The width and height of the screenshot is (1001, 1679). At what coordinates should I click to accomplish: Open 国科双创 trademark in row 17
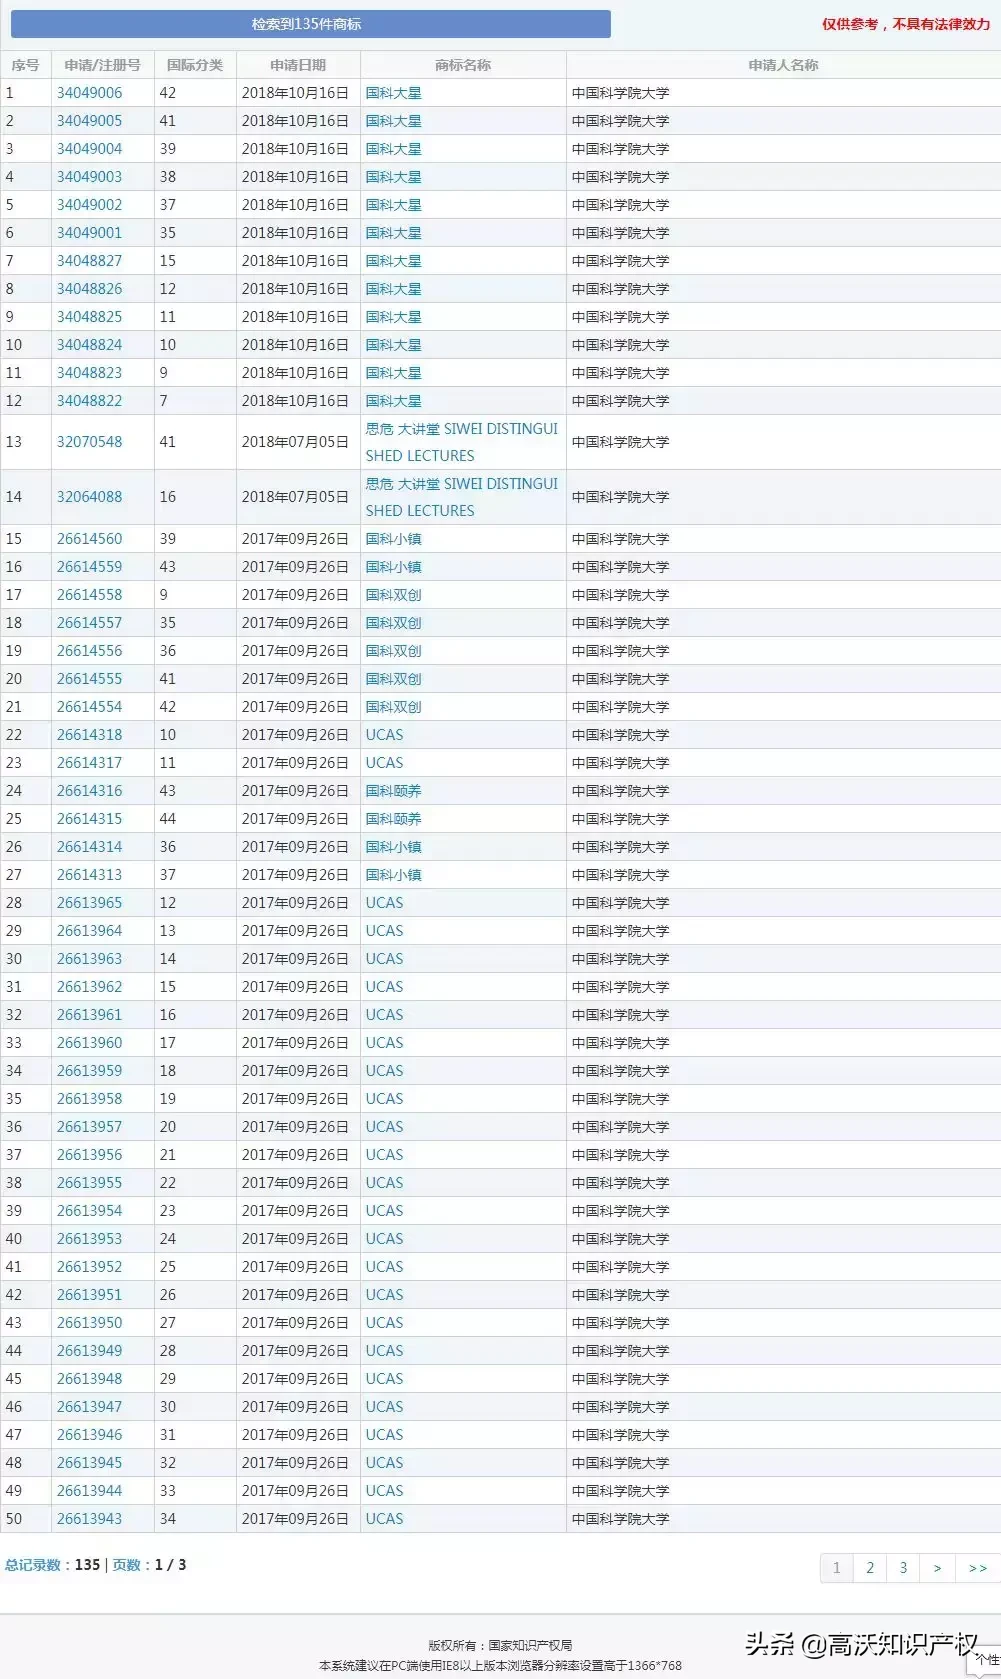point(393,595)
